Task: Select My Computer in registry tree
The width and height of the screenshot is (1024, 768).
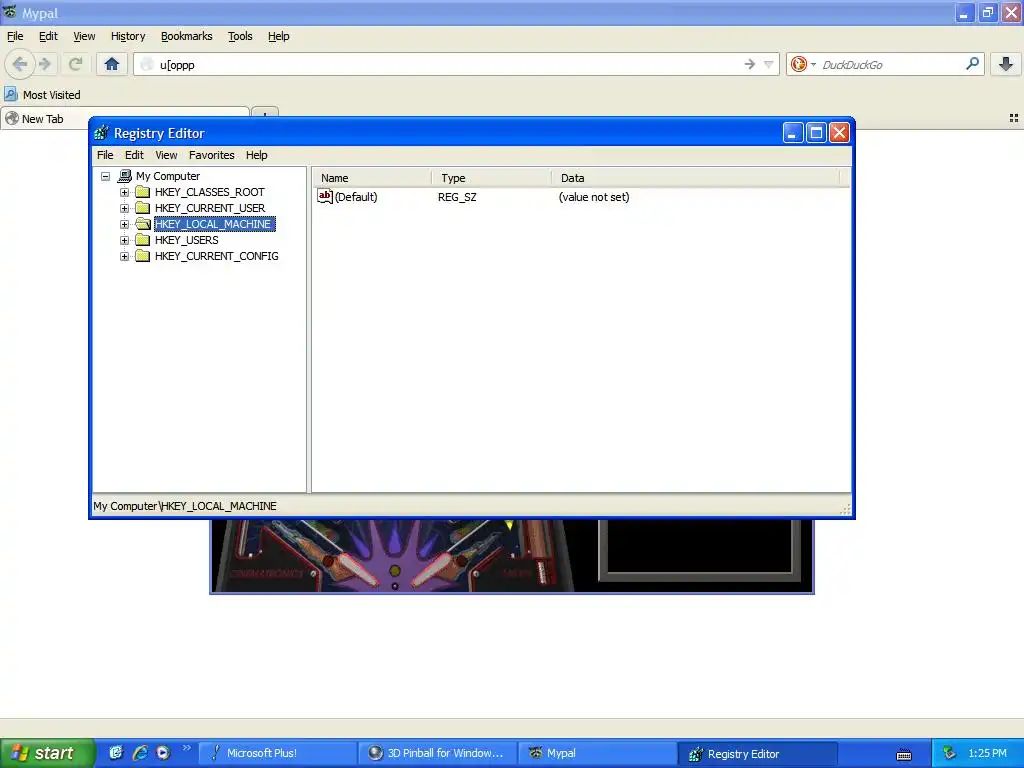Action: pos(168,176)
